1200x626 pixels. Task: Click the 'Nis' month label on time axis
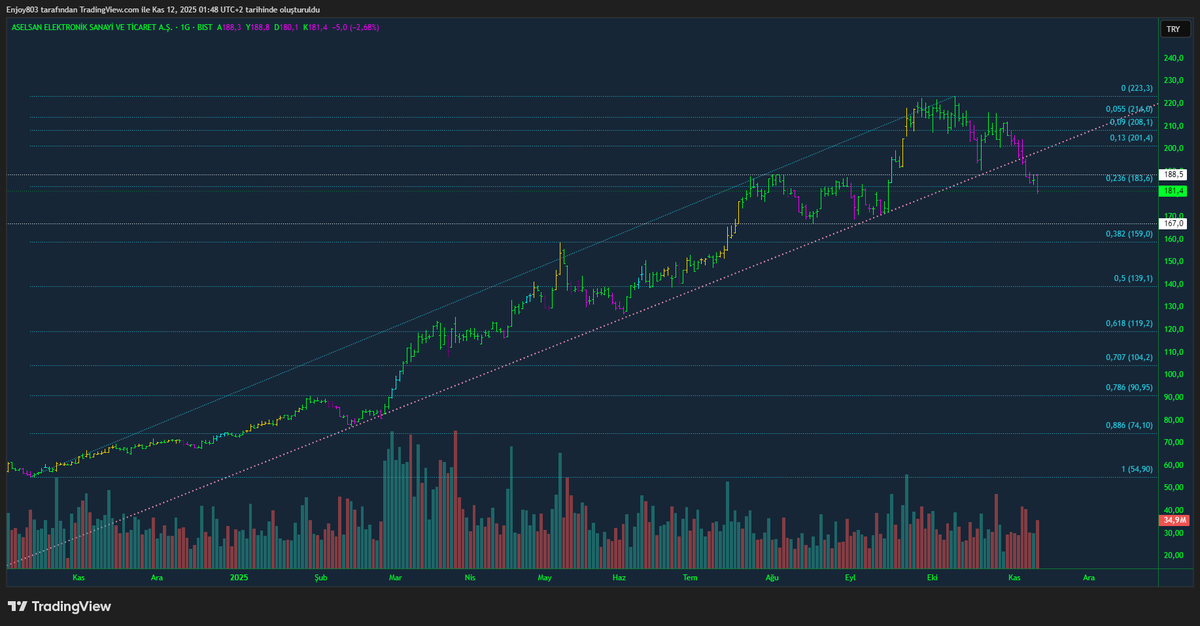469,577
